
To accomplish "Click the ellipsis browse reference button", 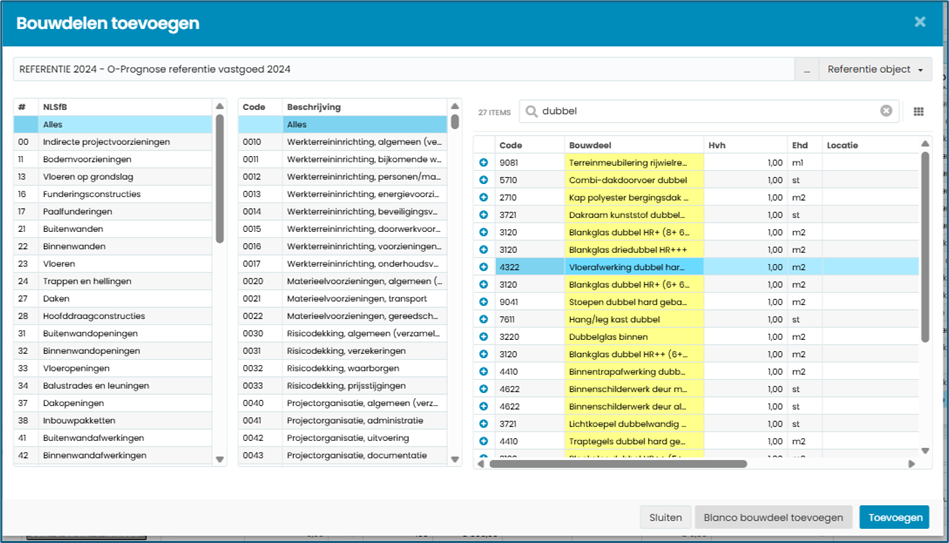I will point(807,69).
